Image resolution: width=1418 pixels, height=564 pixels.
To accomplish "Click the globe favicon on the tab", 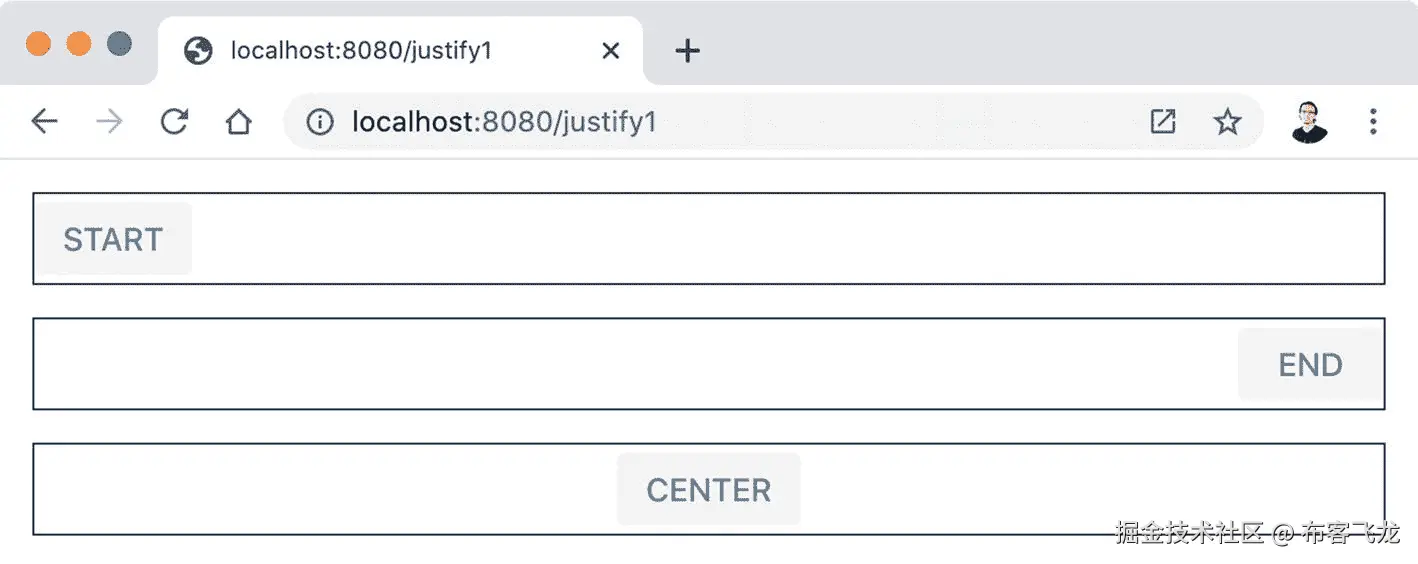I will coord(198,51).
